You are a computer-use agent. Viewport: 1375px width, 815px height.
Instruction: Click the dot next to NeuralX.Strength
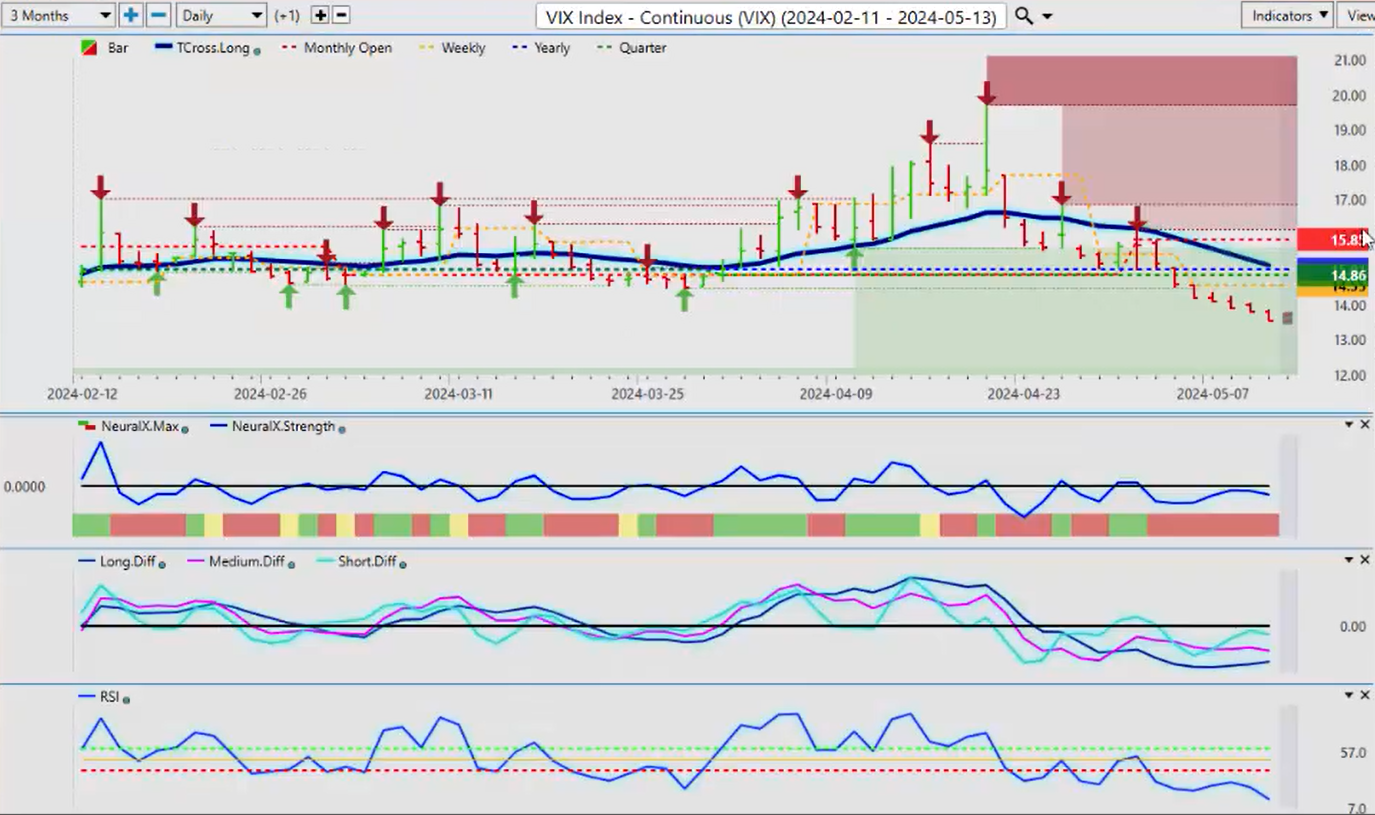coord(343,428)
